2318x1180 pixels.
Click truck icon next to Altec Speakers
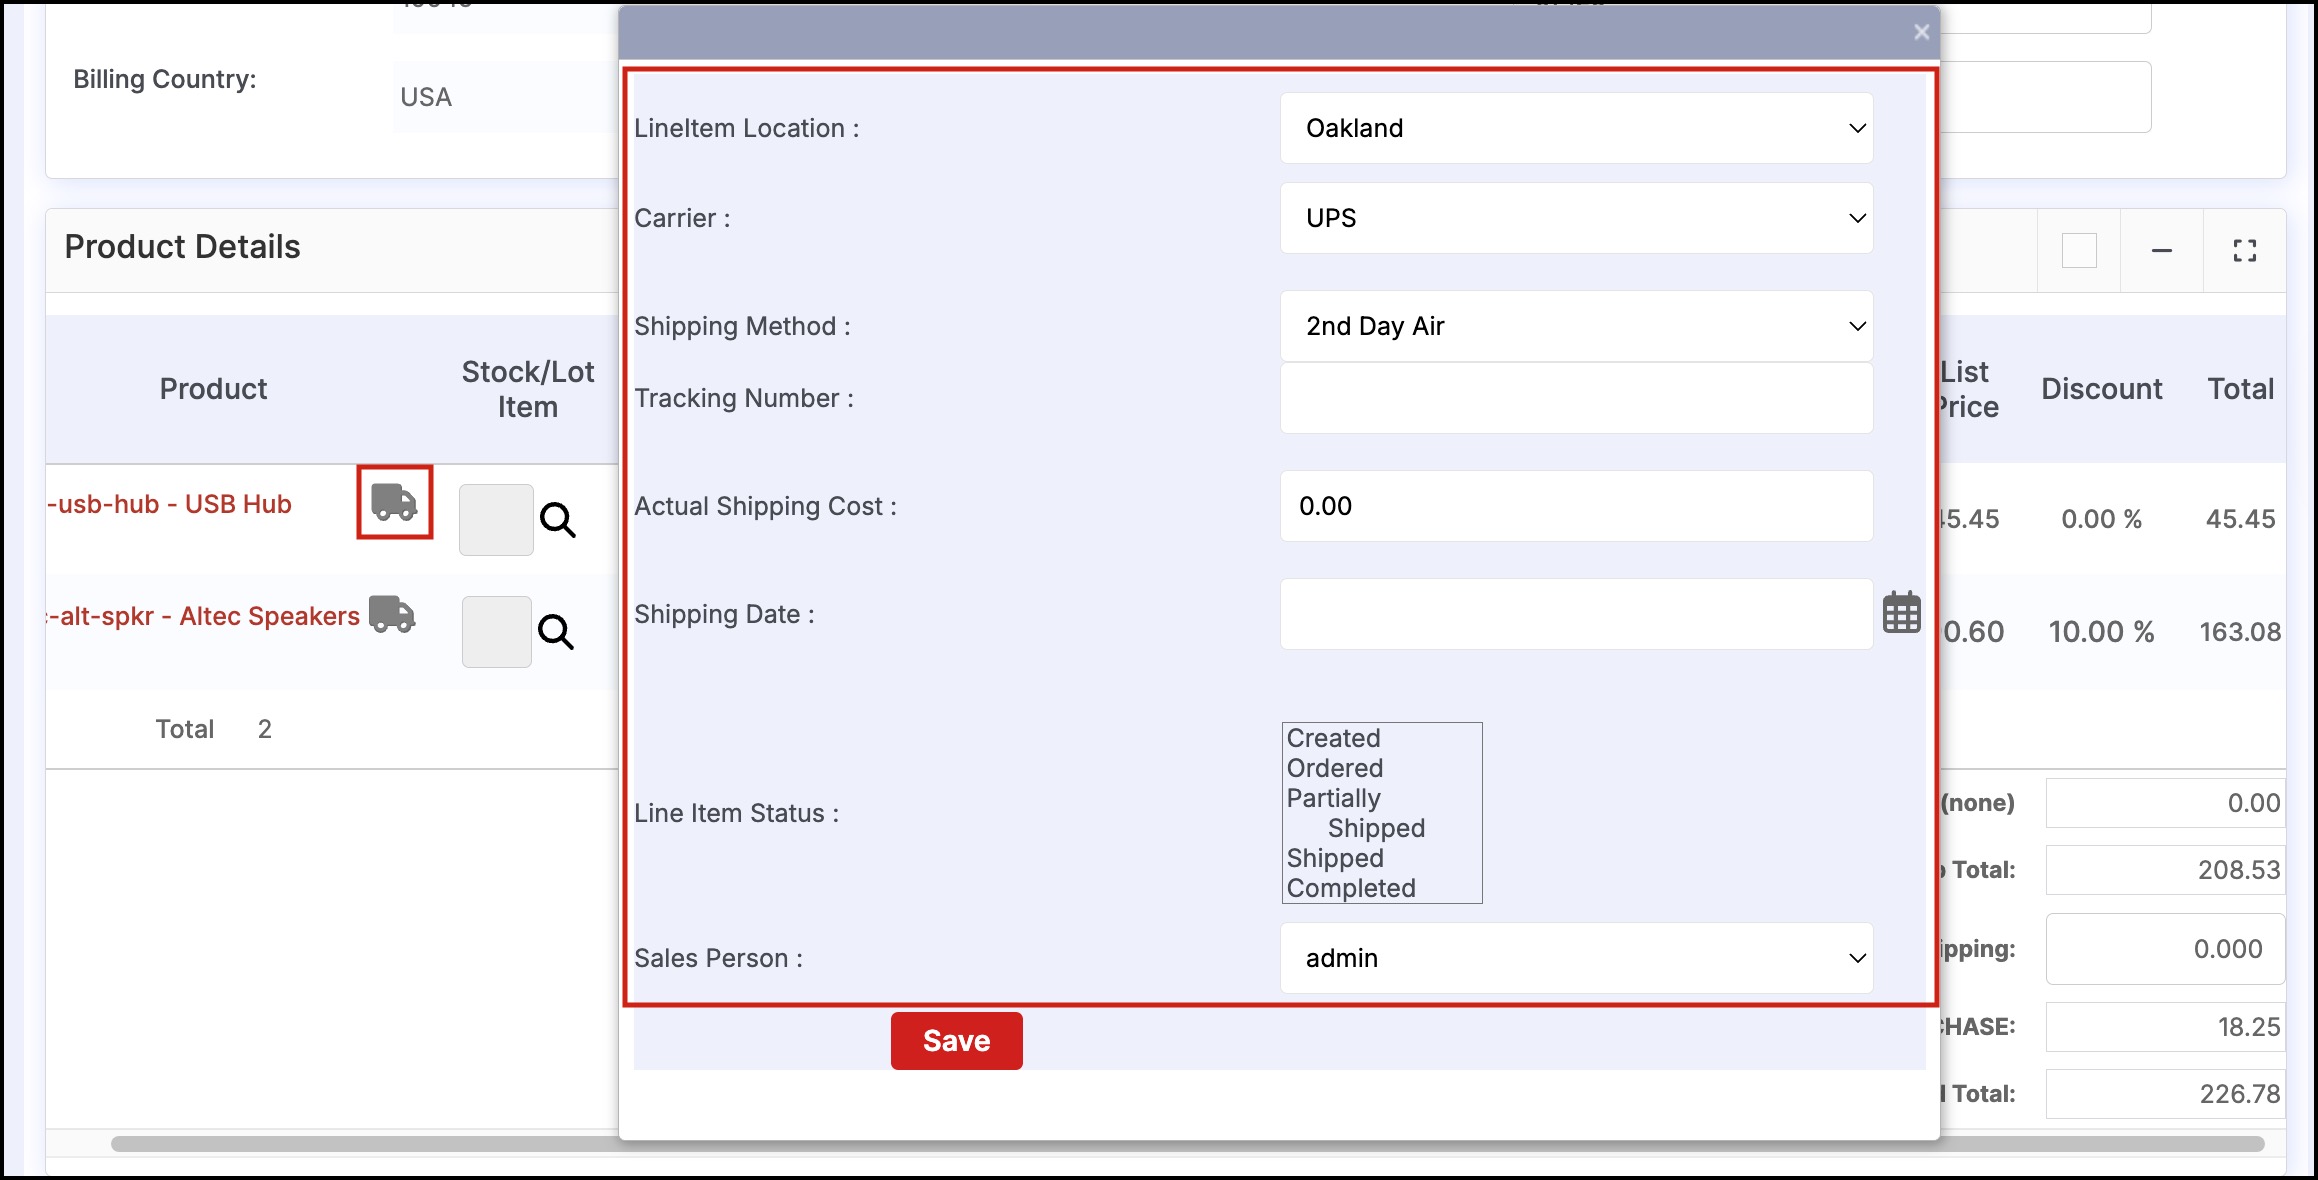pyautogui.click(x=392, y=614)
